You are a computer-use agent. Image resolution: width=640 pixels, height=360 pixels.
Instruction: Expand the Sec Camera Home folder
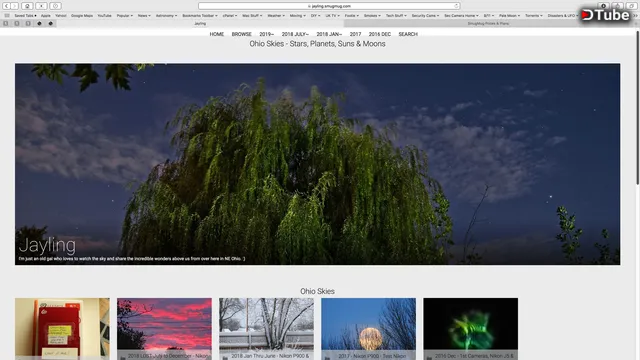pyautogui.click(x=461, y=16)
